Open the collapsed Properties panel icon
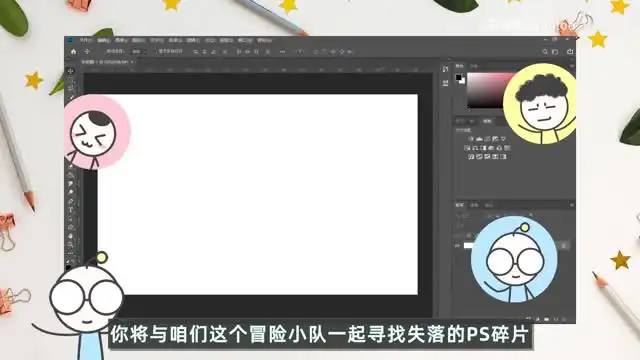640x360 pixels. 445,83
